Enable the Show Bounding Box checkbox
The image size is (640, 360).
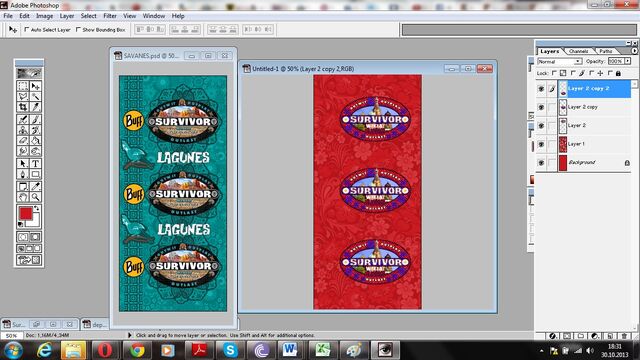[x=78, y=29]
